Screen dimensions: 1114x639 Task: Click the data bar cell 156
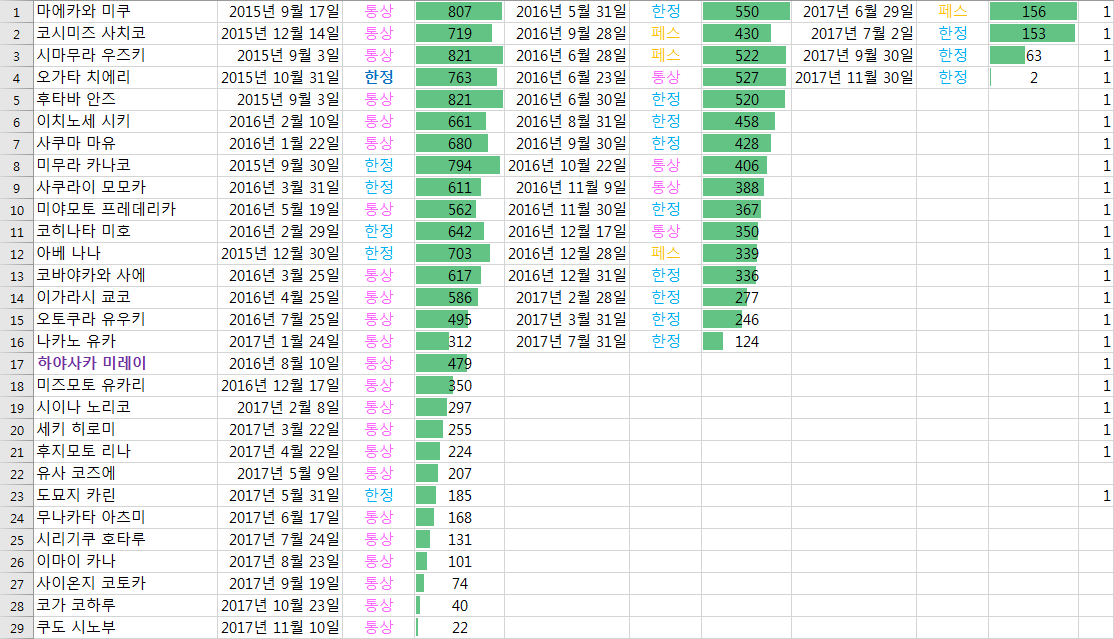pos(1034,11)
